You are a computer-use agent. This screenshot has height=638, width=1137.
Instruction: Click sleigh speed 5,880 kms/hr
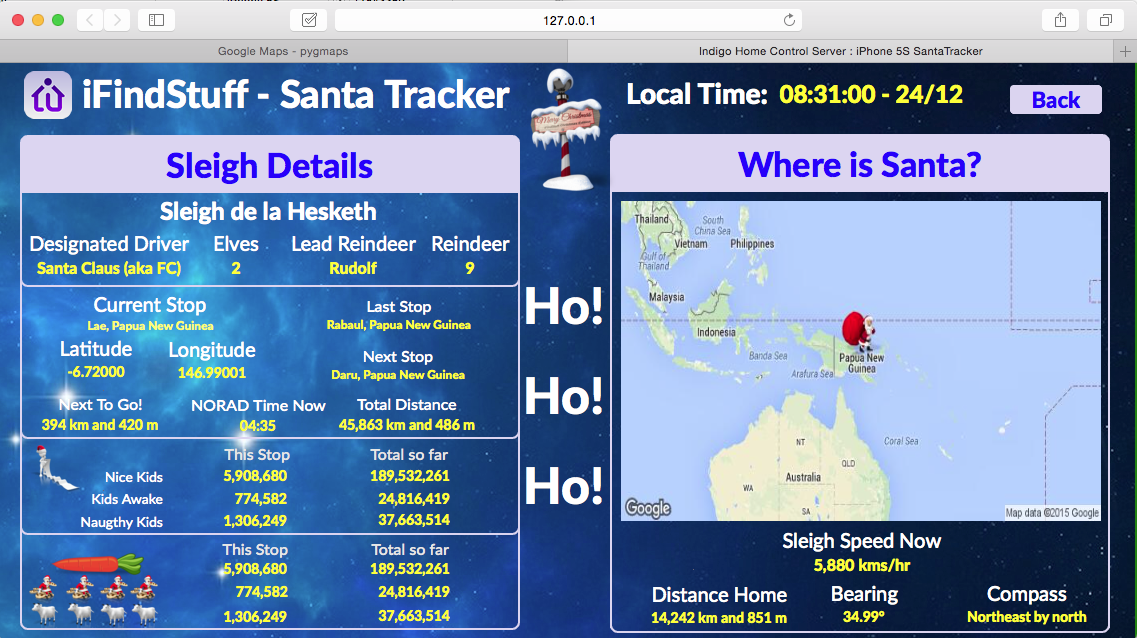tap(861, 566)
